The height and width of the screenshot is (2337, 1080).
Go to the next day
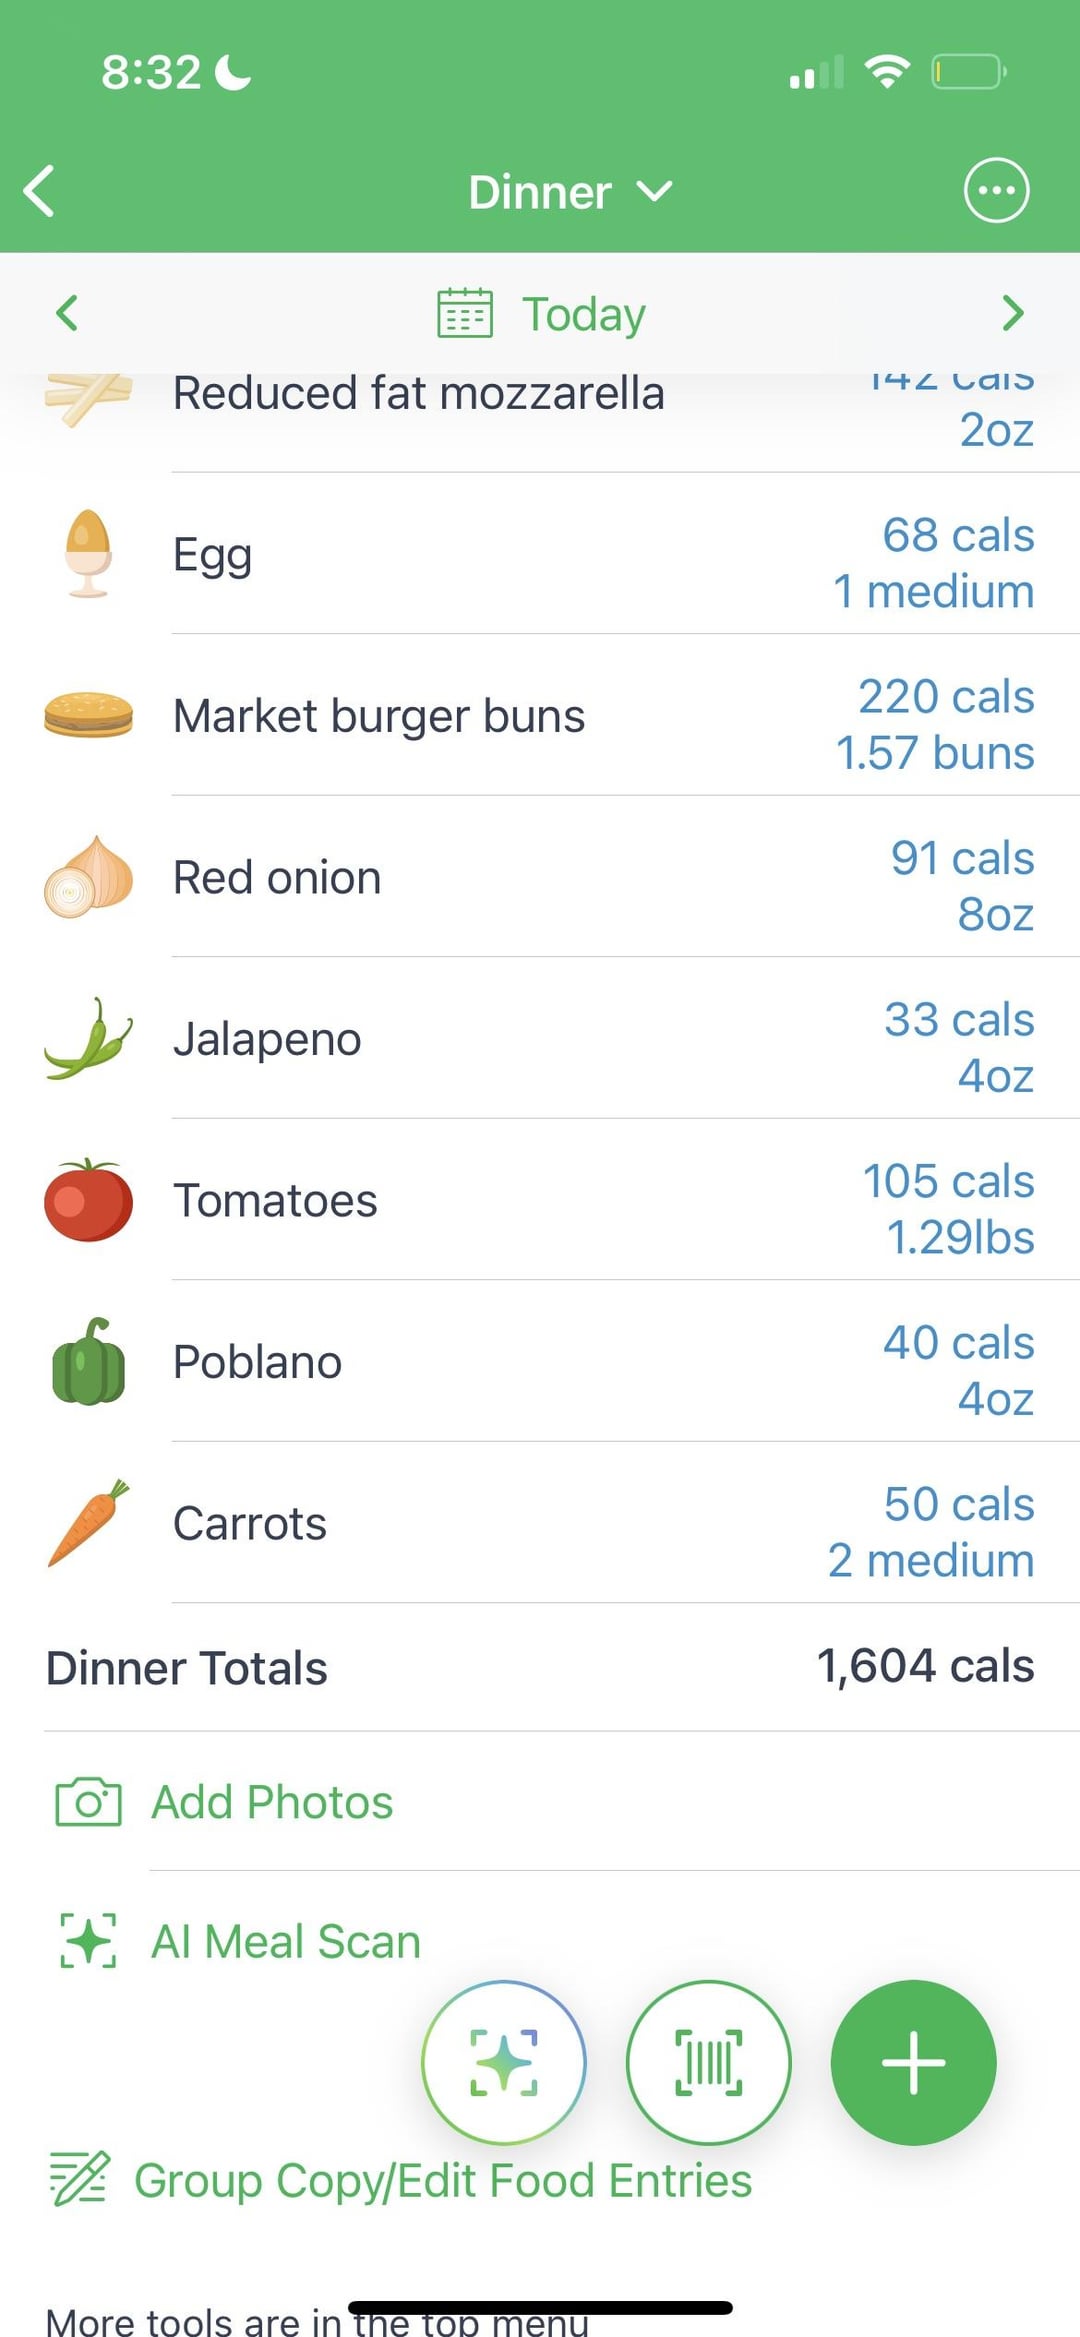(1013, 313)
